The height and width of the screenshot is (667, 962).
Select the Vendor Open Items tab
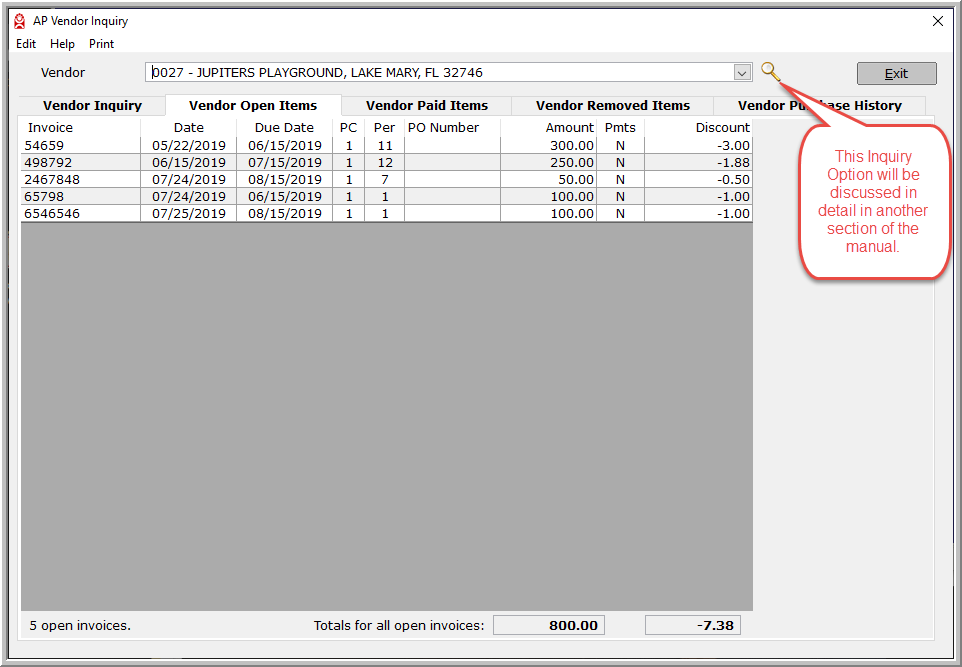tap(253, 106)
